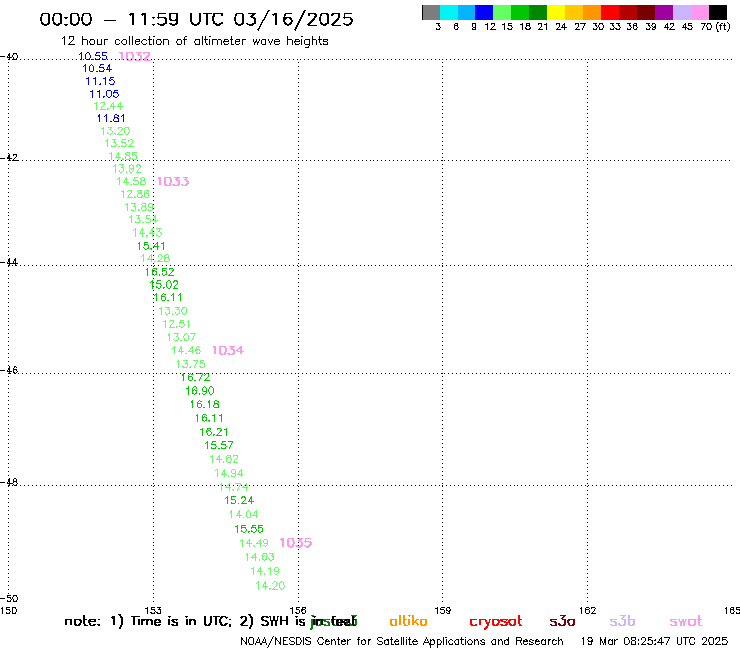Click the 'cryosat' satellite legend label
Screen dimensions: 740x650
click(496, 622)
